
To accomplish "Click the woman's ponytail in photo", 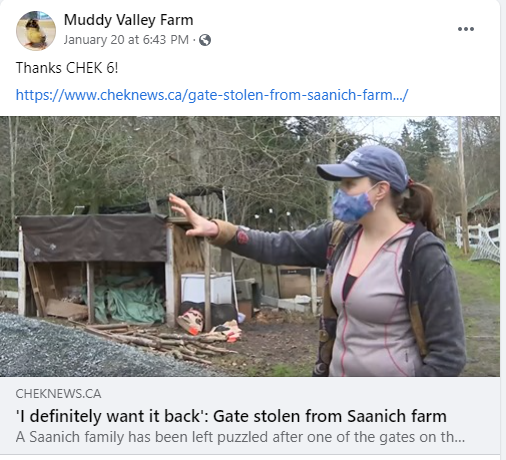I will tap(421, 207).
